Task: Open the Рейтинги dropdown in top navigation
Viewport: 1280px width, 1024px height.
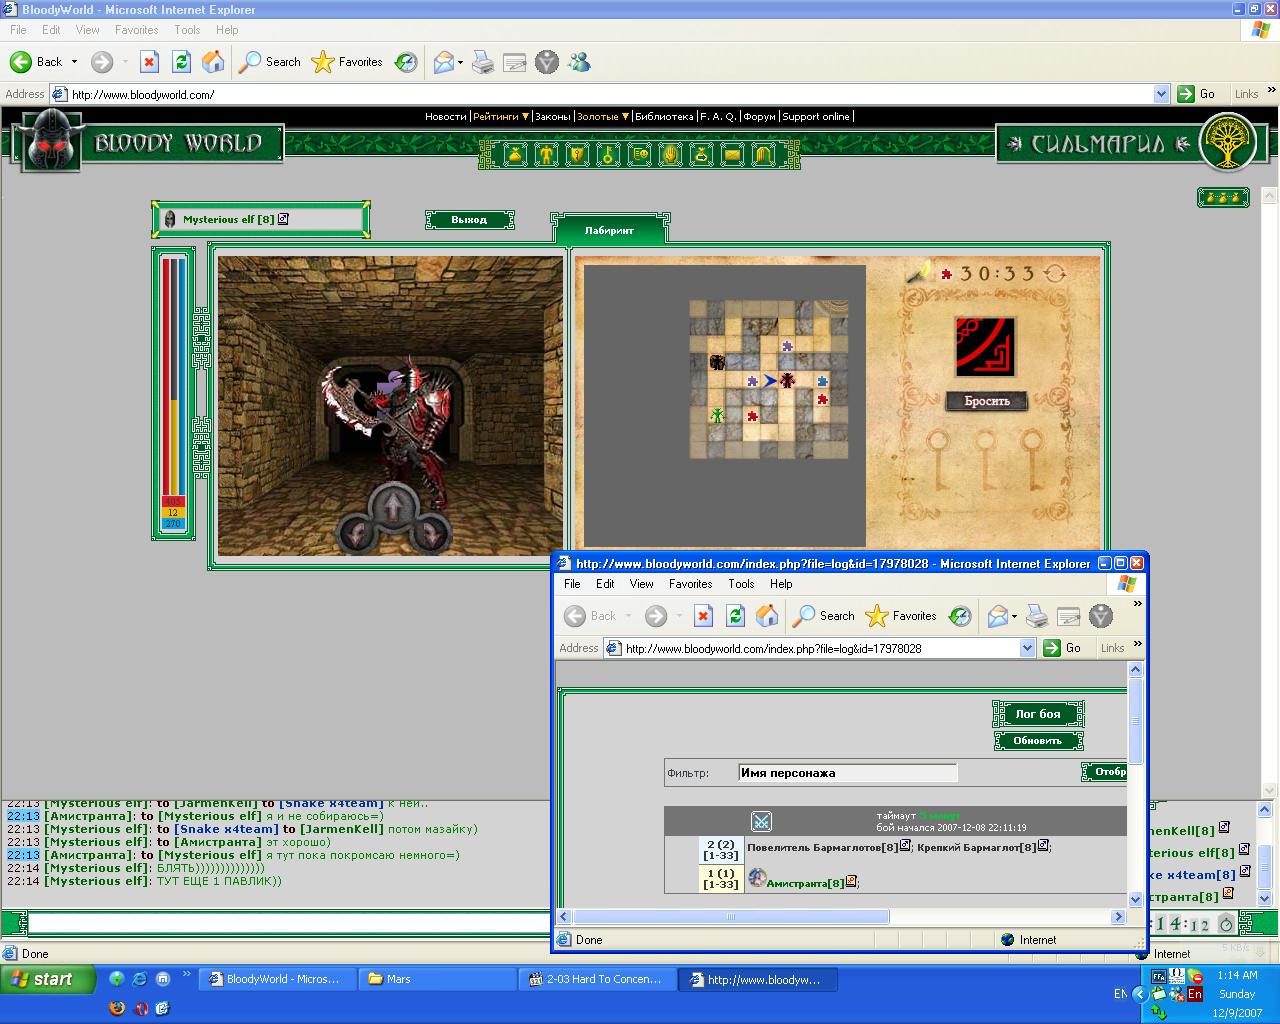Action: pos(501,116)
